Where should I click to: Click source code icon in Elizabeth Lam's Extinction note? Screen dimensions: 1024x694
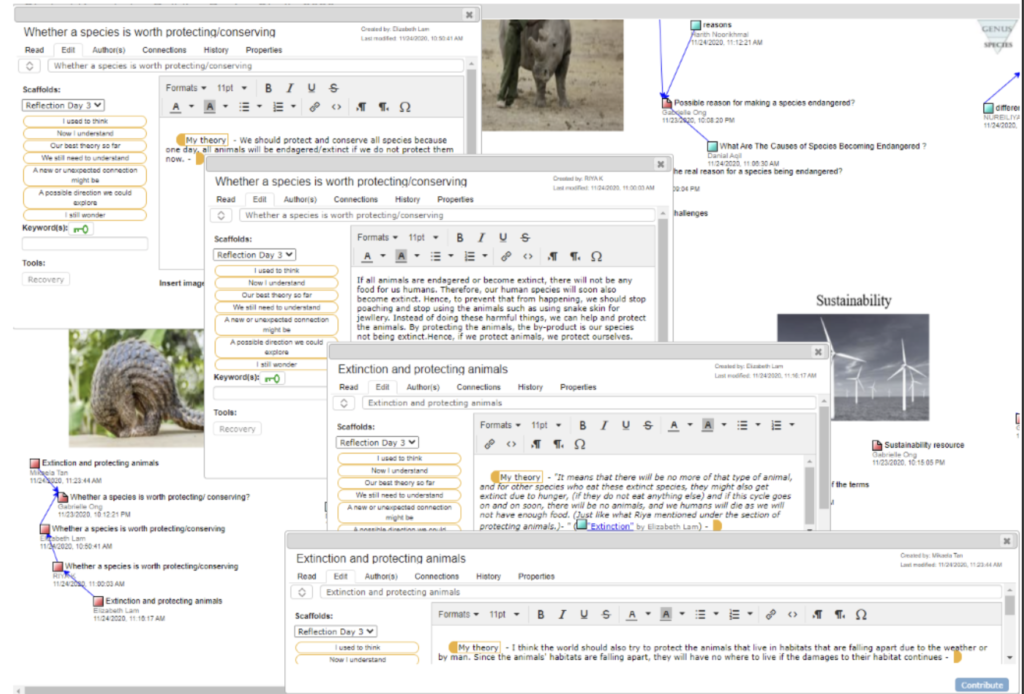coord(511,444)
